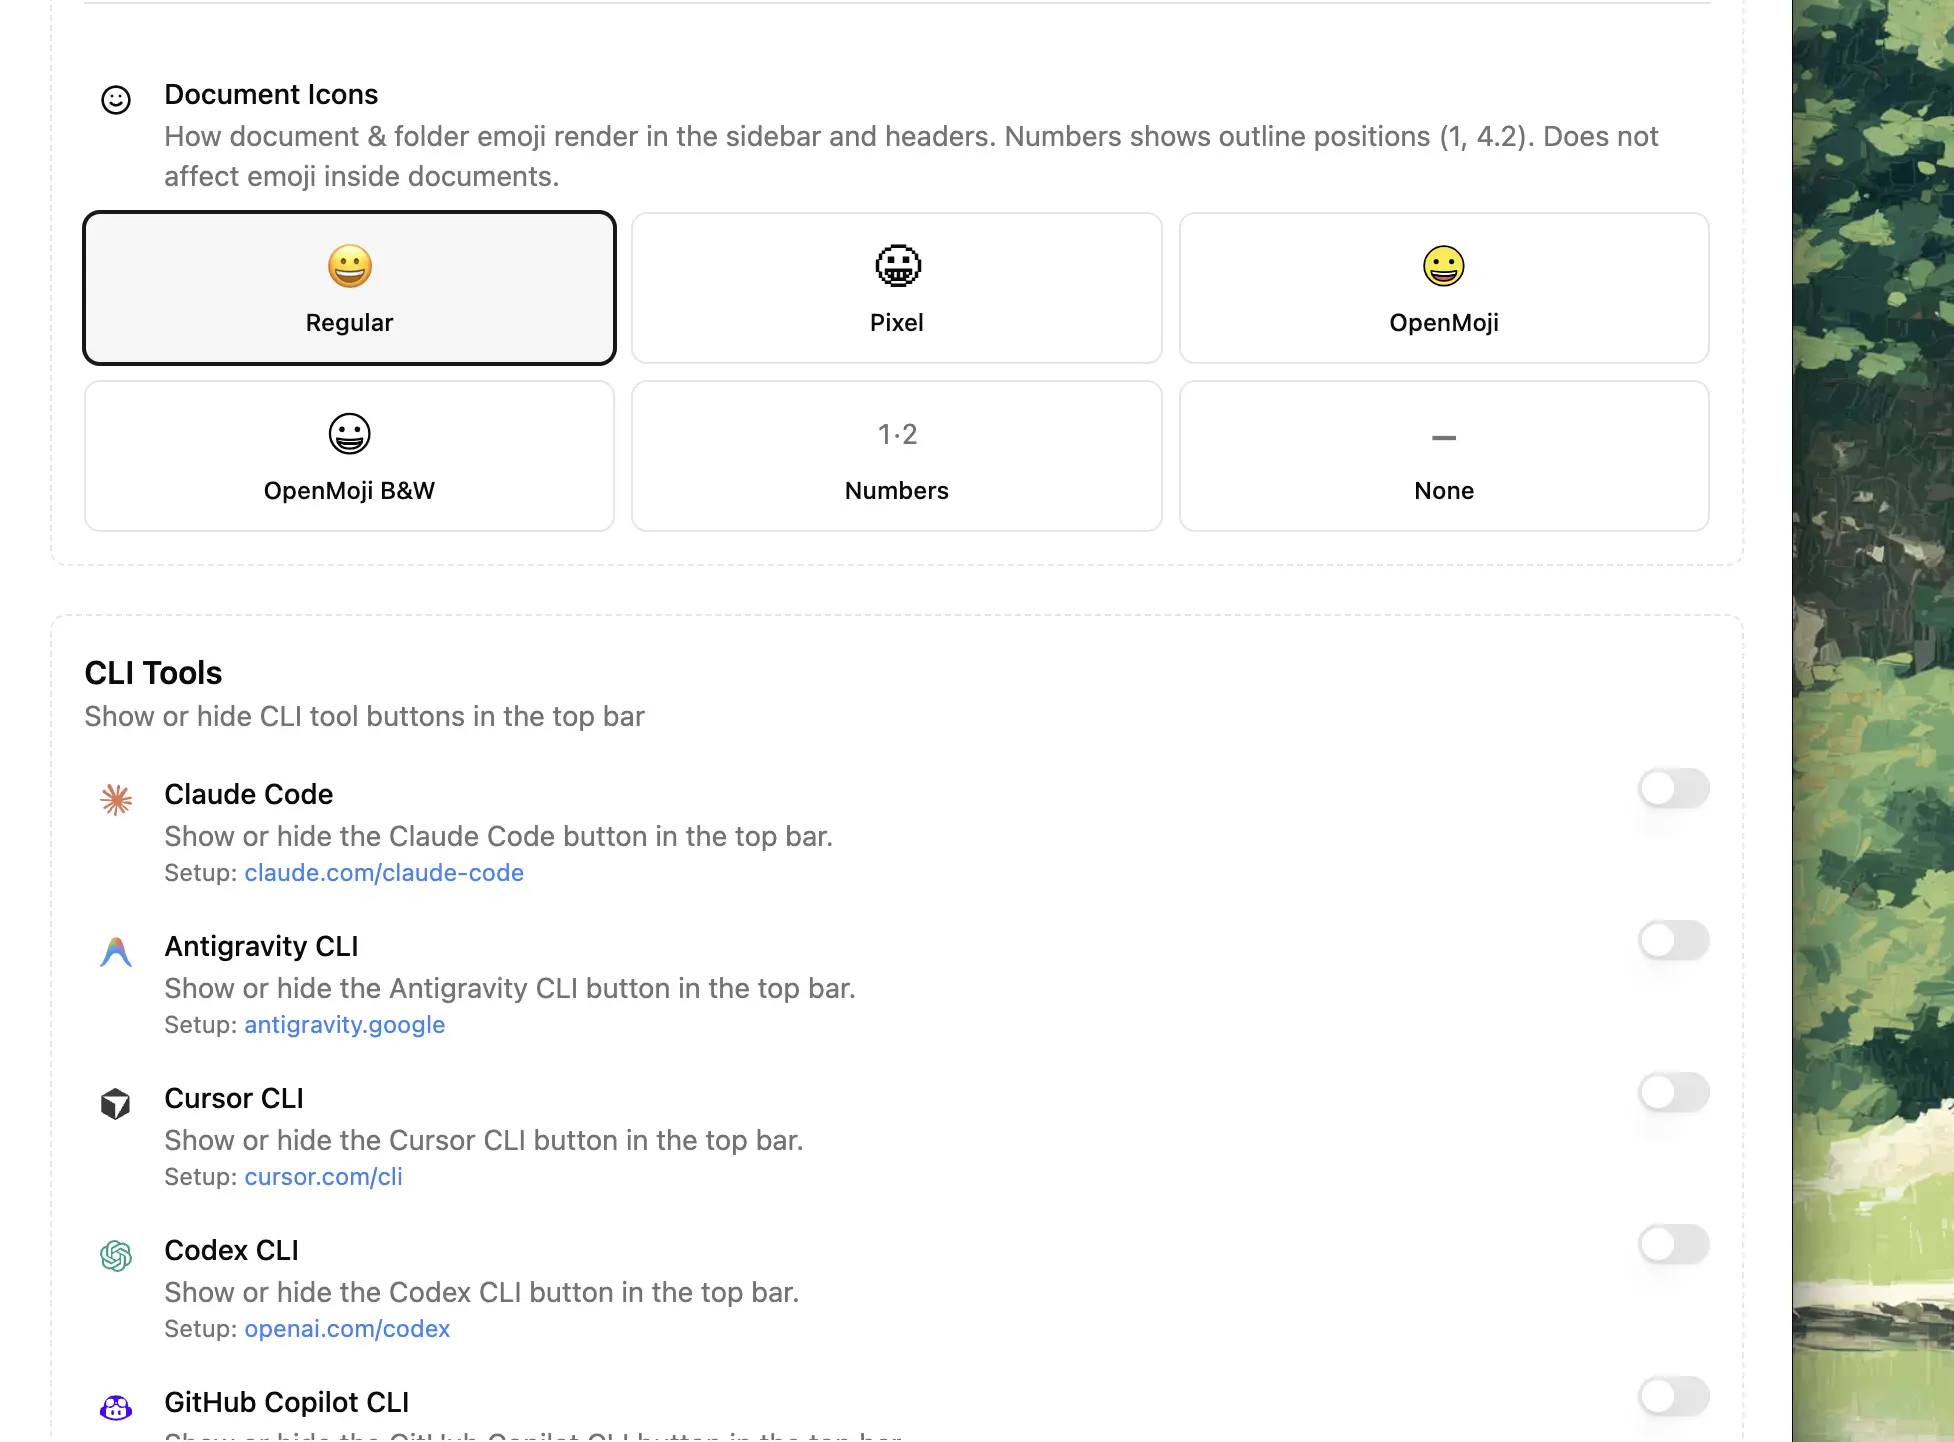Enable the Codex CLI toggle
This screenshot has height=1442, width=1954.
1673,1244
